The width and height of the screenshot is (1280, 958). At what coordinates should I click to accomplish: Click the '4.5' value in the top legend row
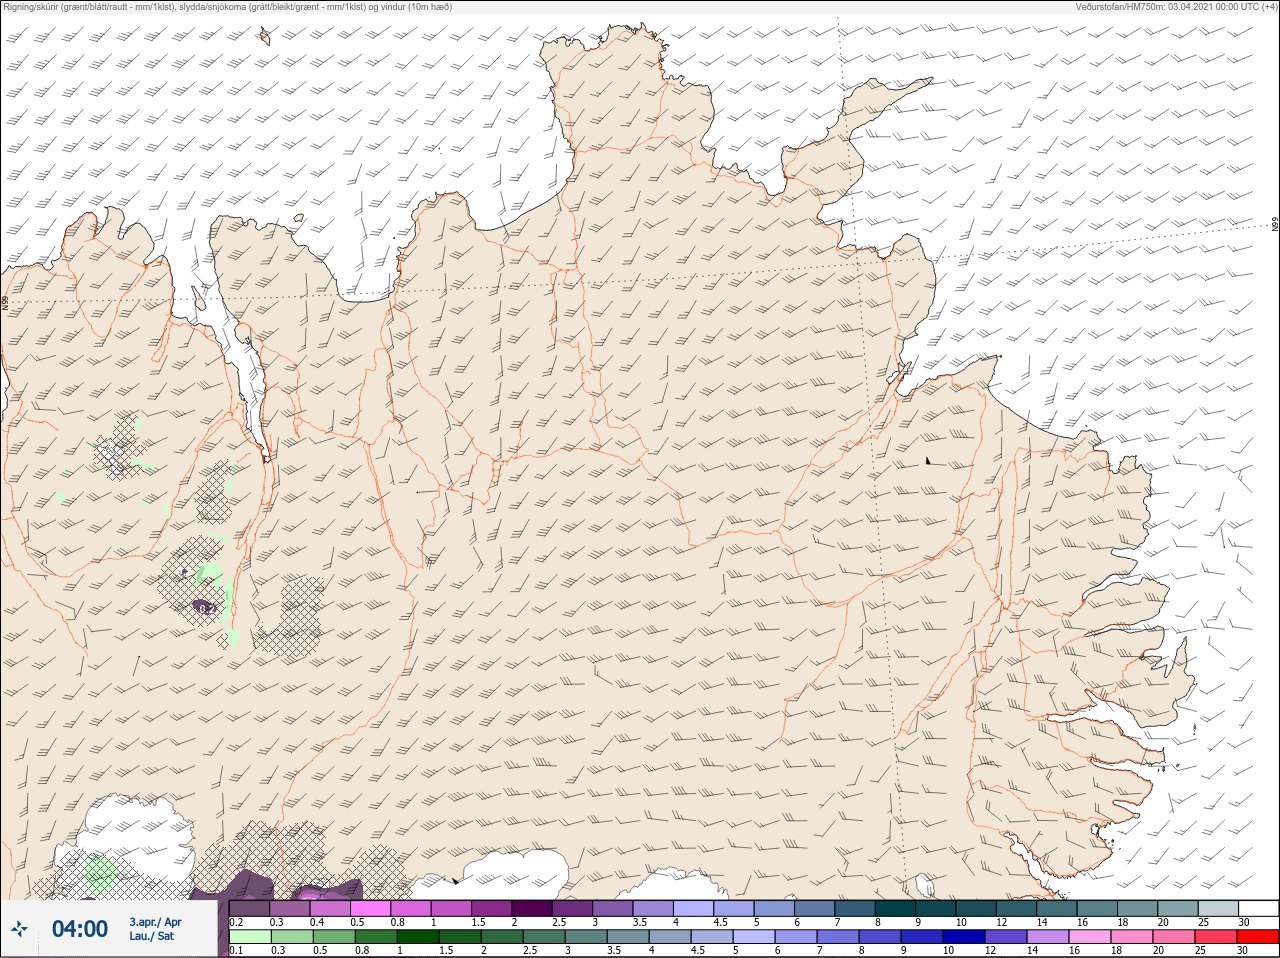pyautogui.click(x=720, y=922)
